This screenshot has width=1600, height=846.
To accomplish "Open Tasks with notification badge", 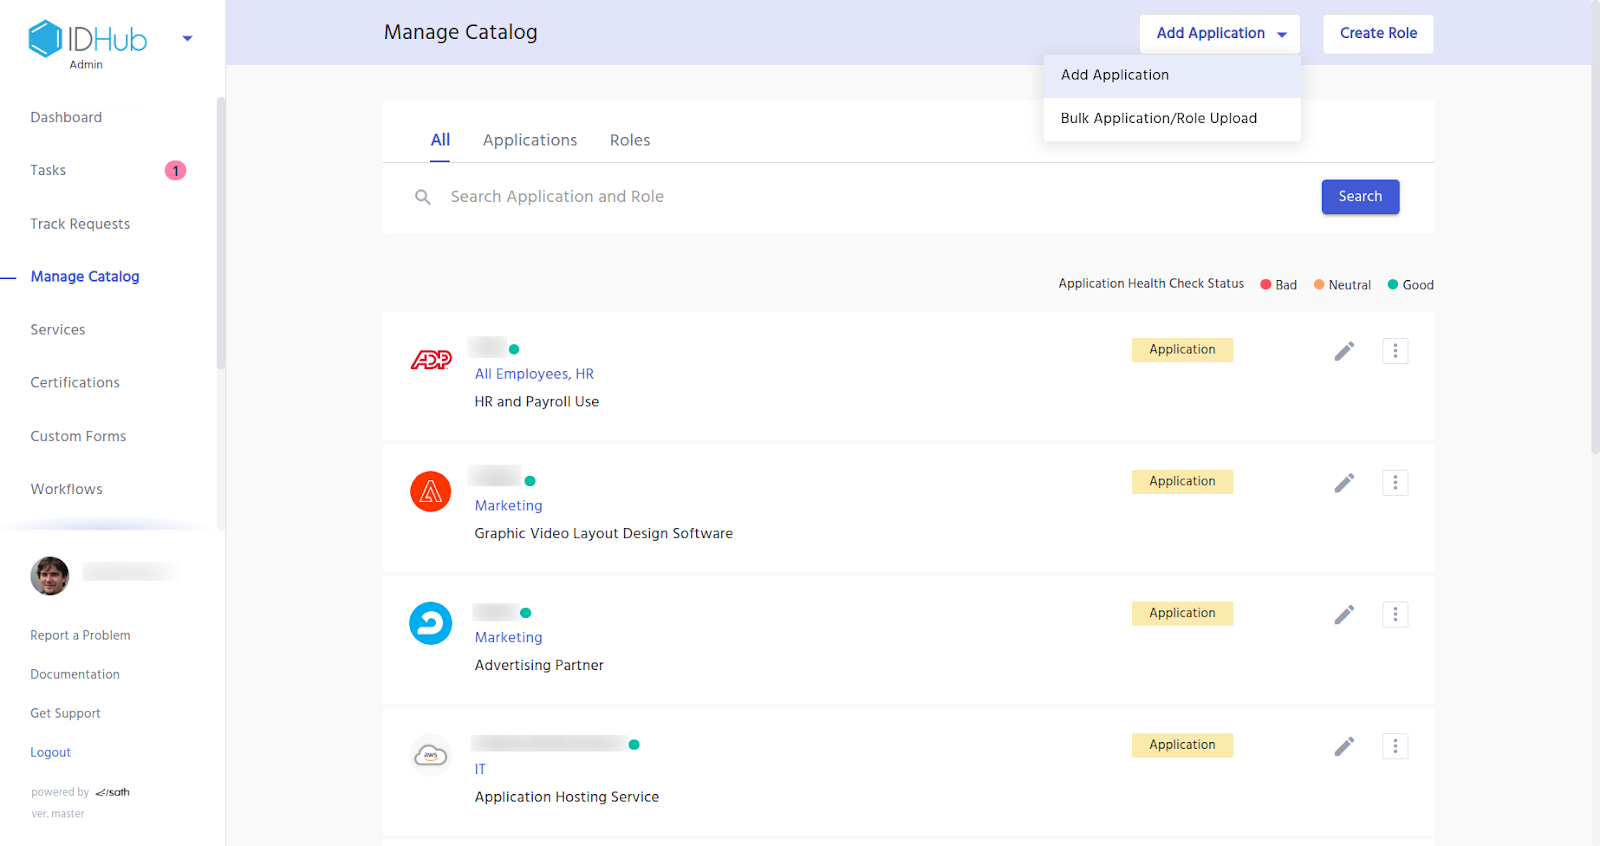I will pyautogui.click(x=48, y=170).
